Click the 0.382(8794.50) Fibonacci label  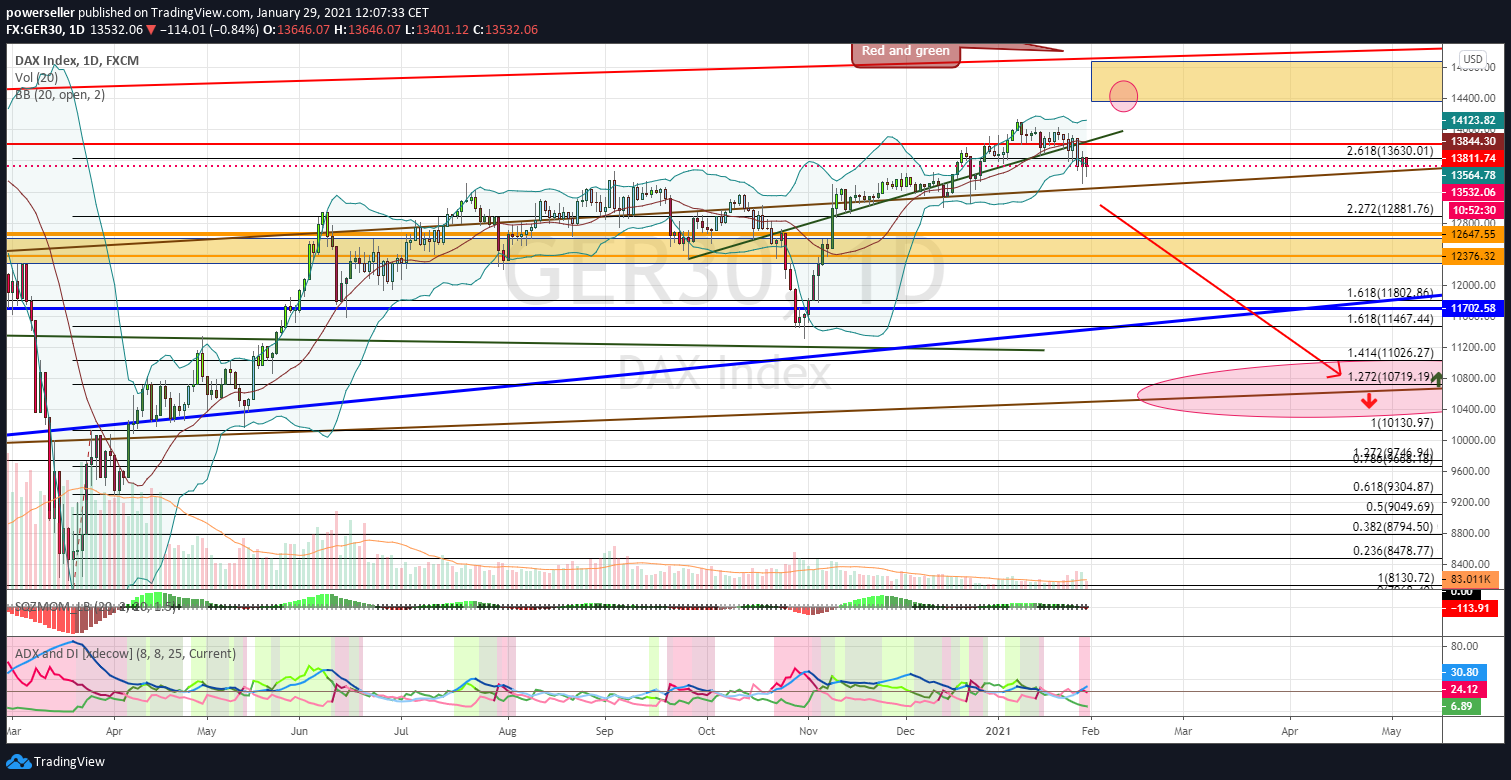tap(1393, 526)
